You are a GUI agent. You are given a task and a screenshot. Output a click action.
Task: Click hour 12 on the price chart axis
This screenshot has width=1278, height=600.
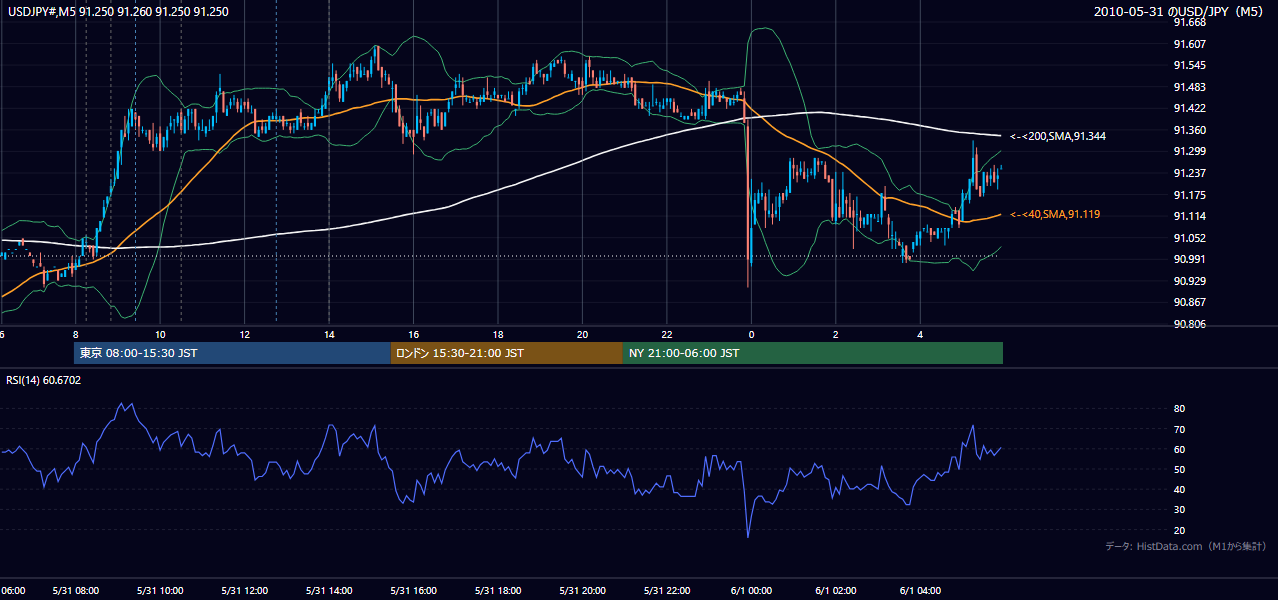click(x=244, y=335)
